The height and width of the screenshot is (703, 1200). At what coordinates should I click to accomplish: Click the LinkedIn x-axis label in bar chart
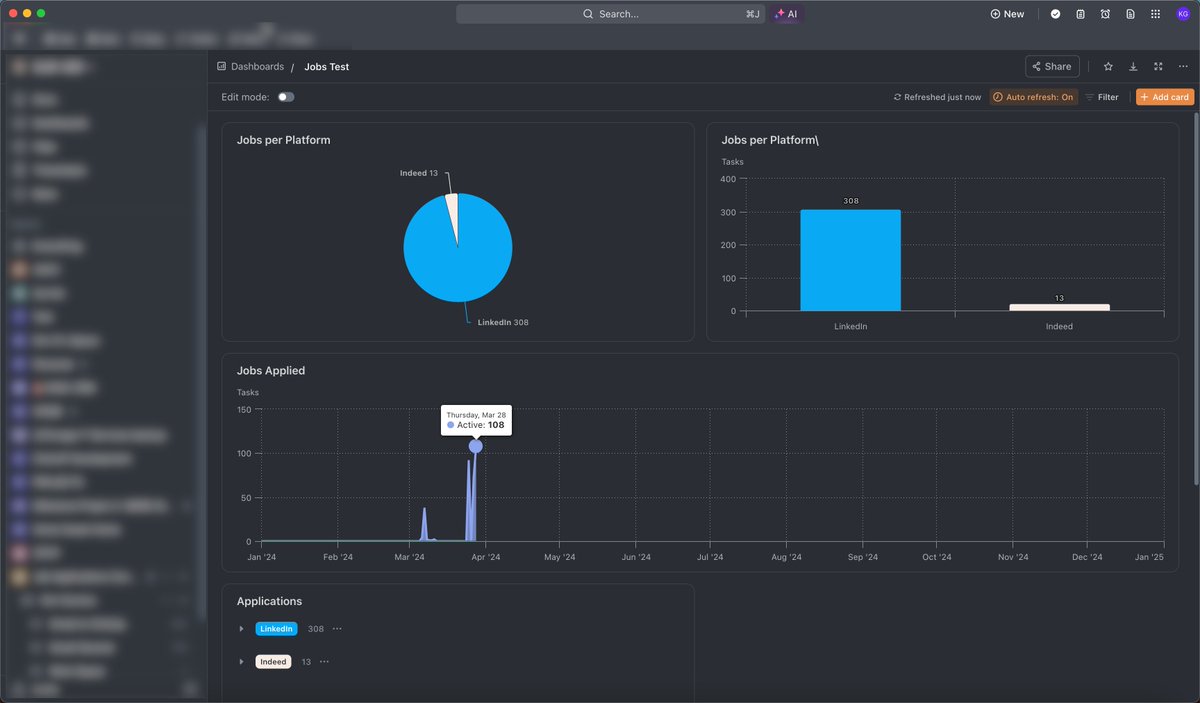[x=850, y=327]
